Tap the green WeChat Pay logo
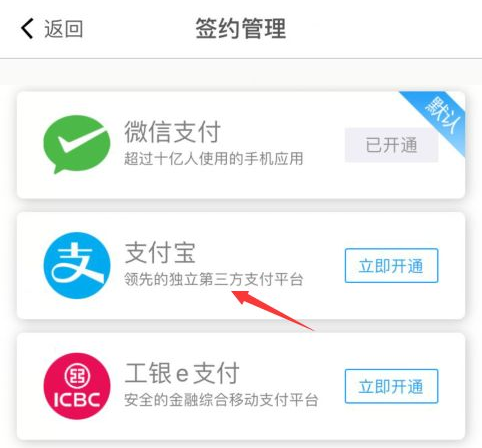482x448 pixels. [77, 144]
